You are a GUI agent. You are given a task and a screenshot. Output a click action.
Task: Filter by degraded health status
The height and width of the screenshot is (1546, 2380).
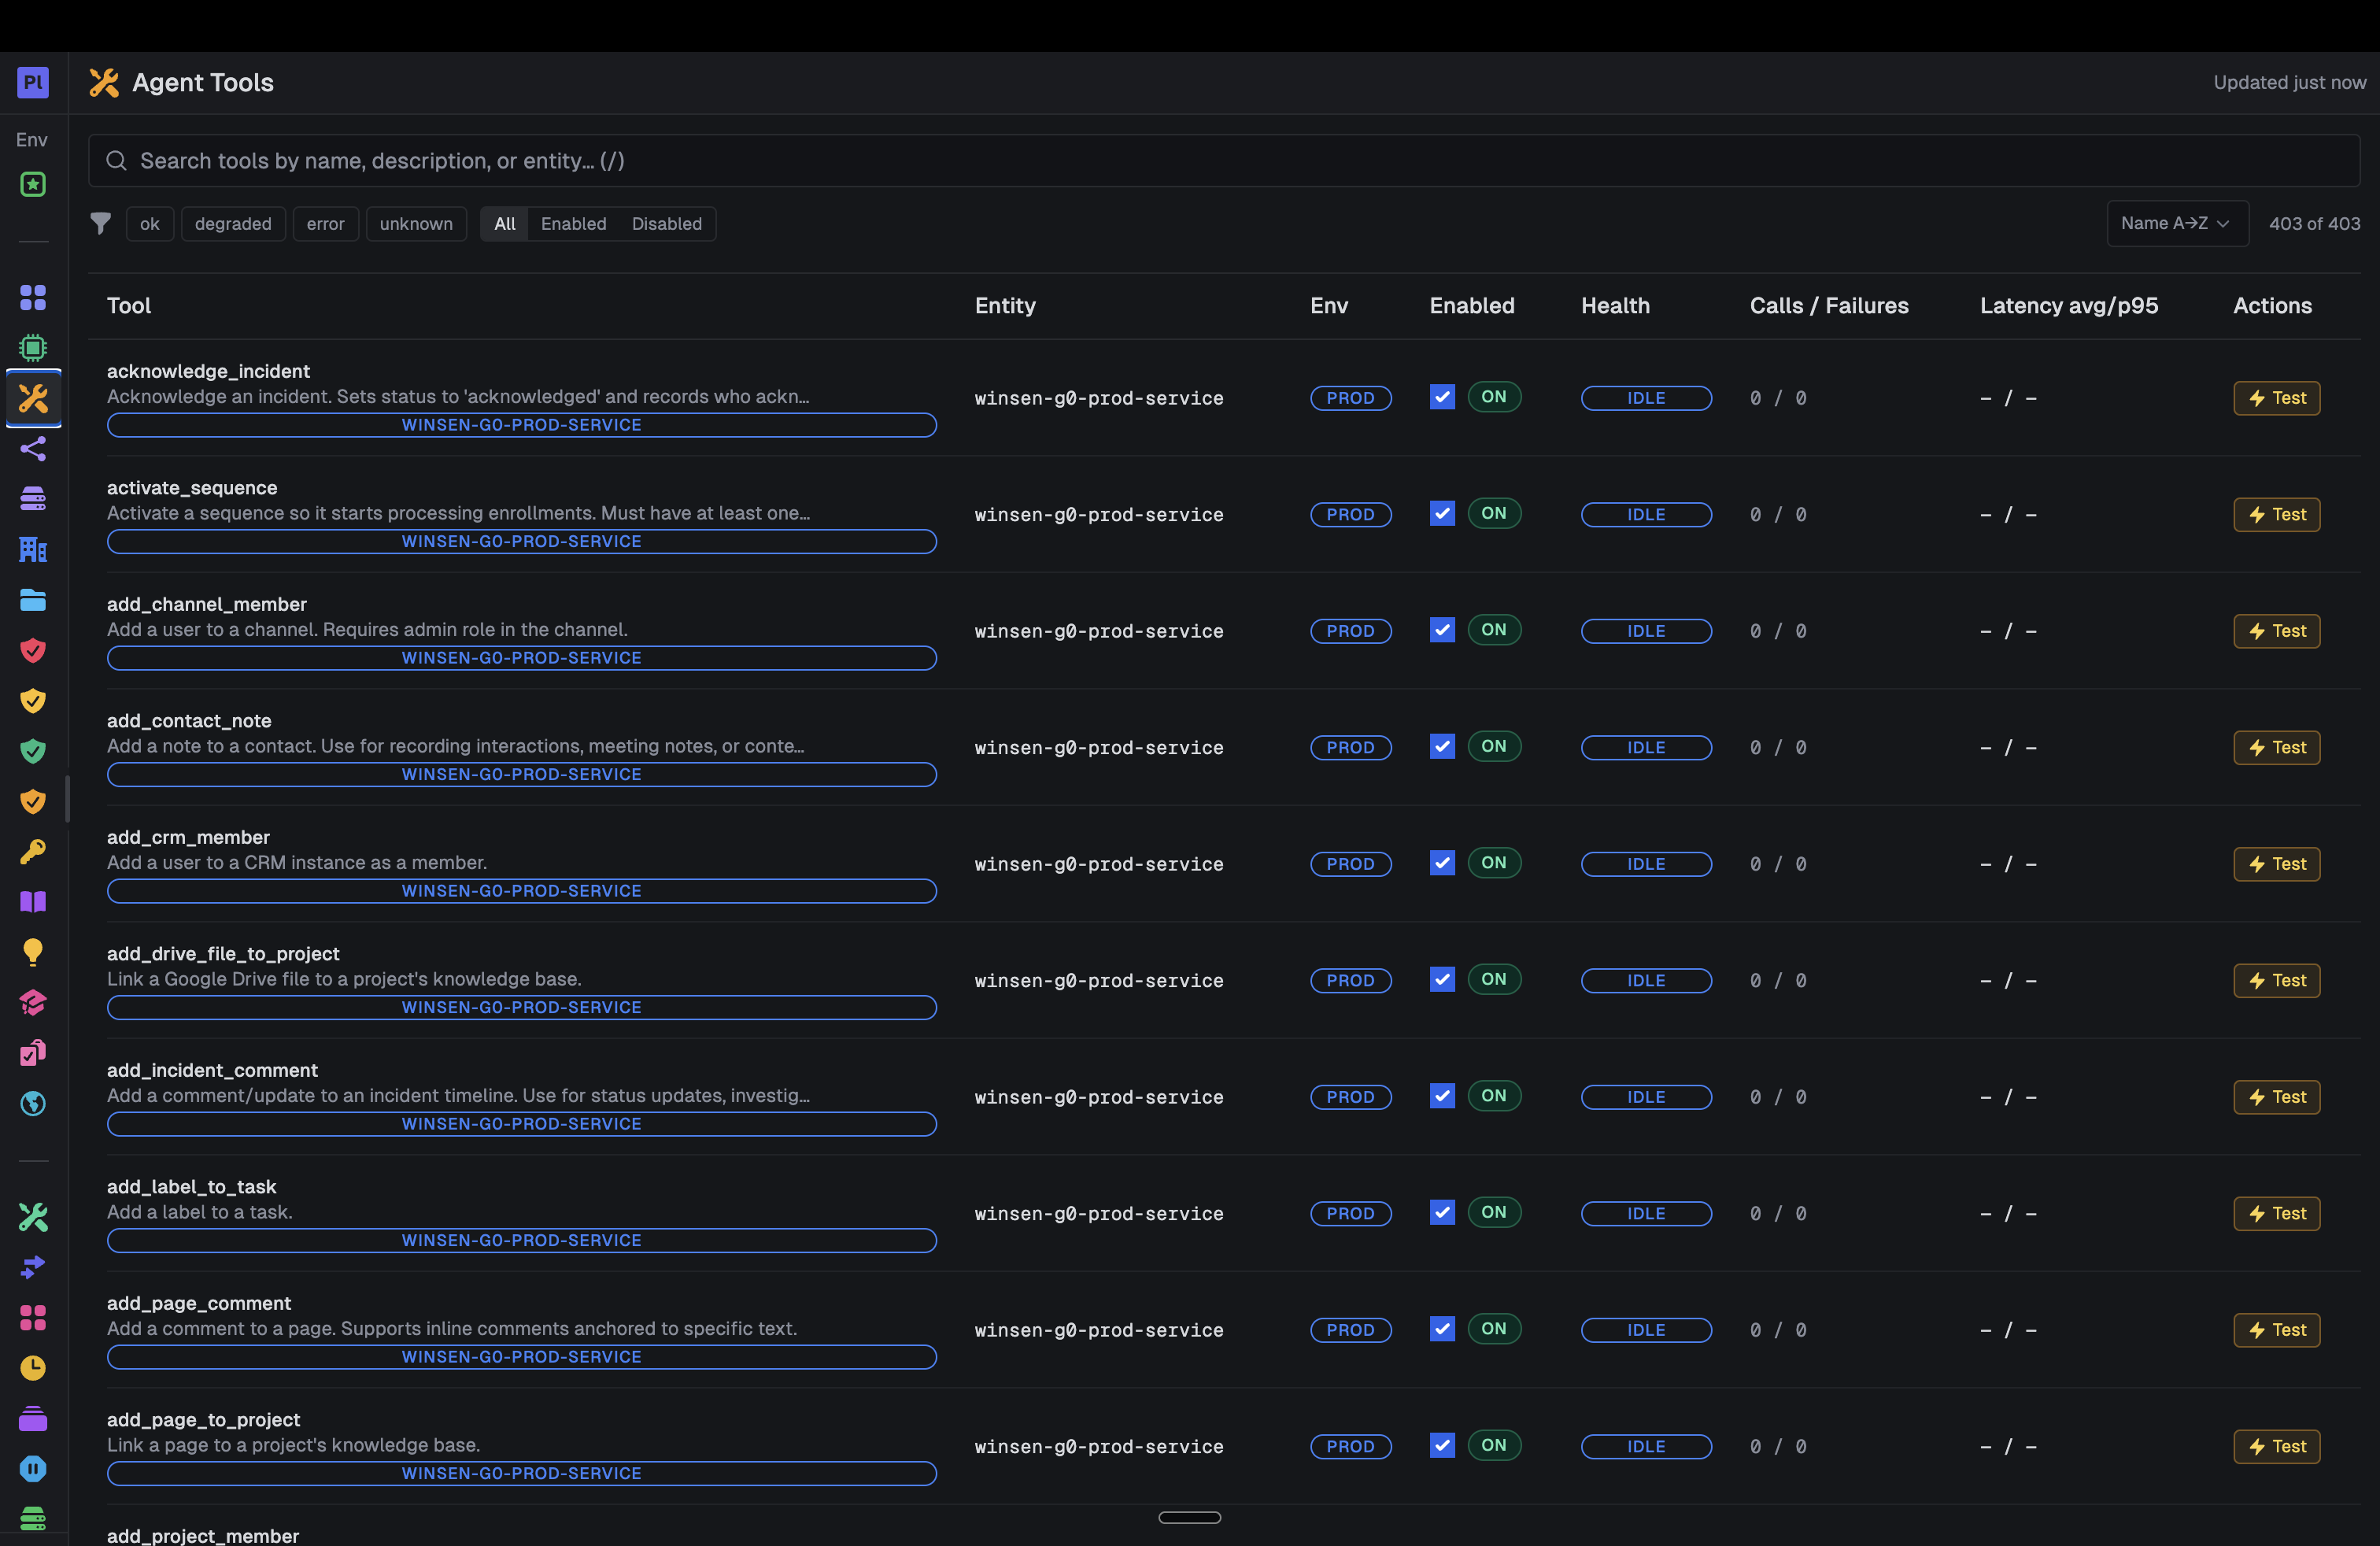pos(233,224)
